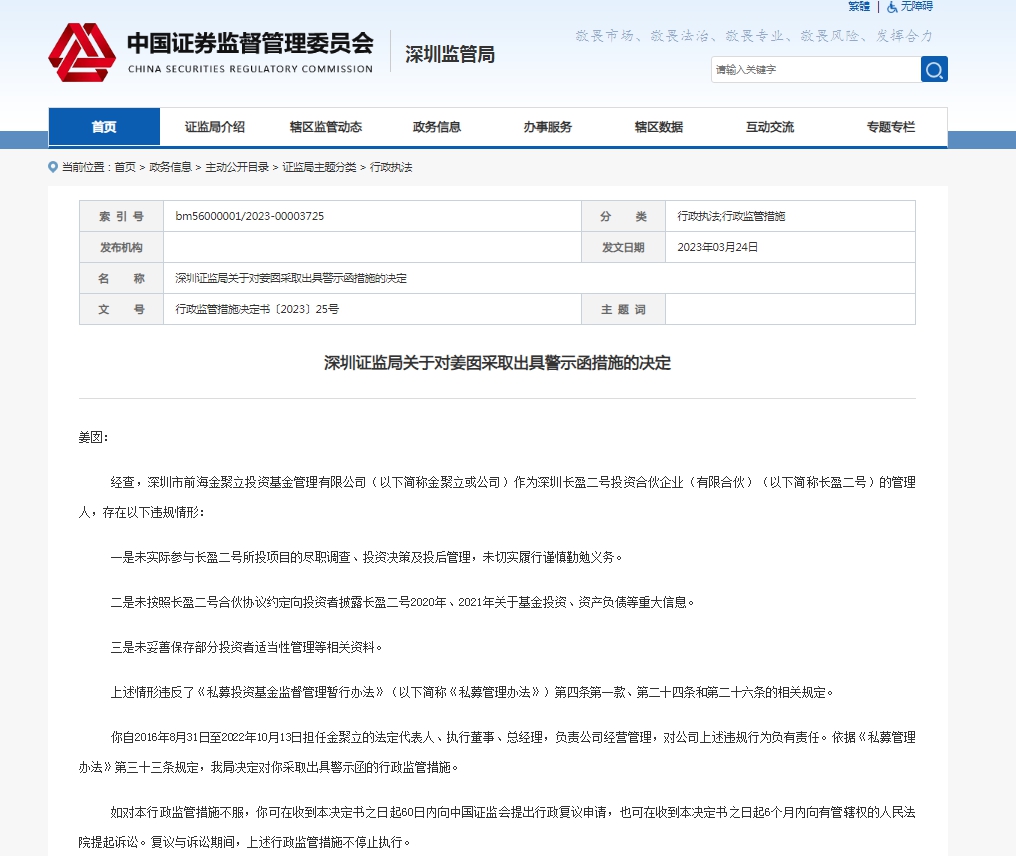This screenshot has width=1016, height=856.
Task: Click the blue search magnifier icon
Action: (x=934, y=69)
